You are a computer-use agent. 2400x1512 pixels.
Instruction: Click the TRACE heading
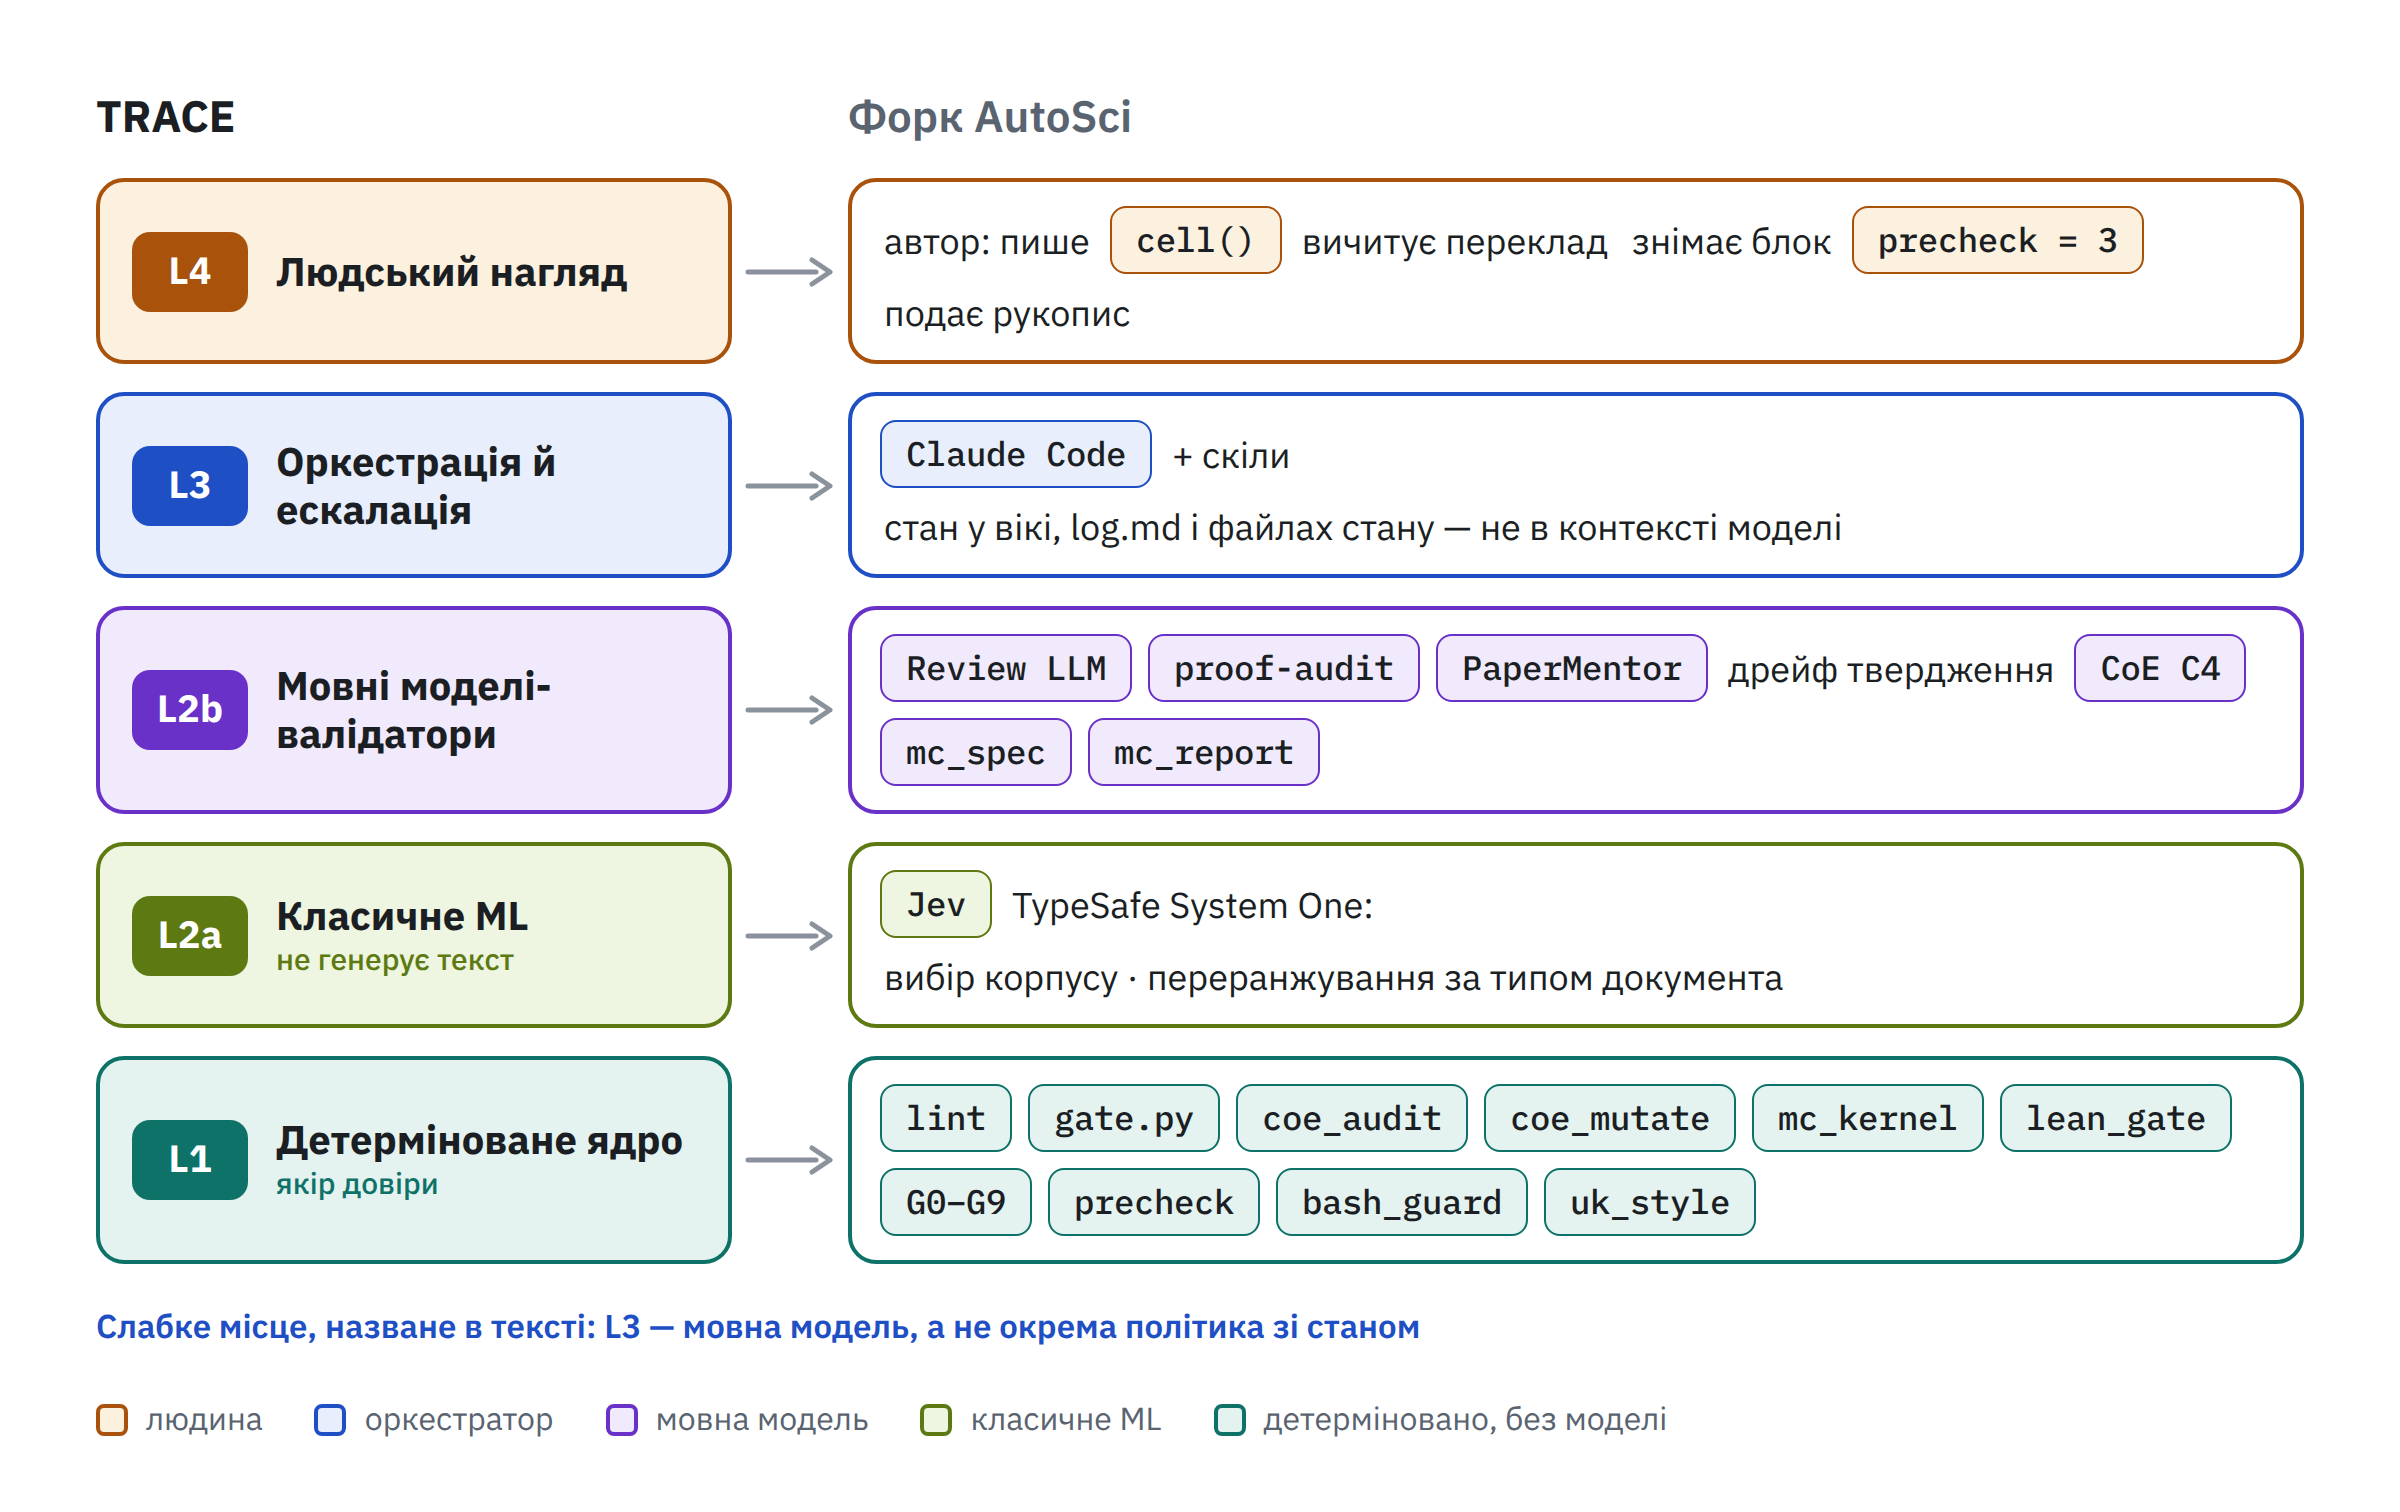(165, 117)
